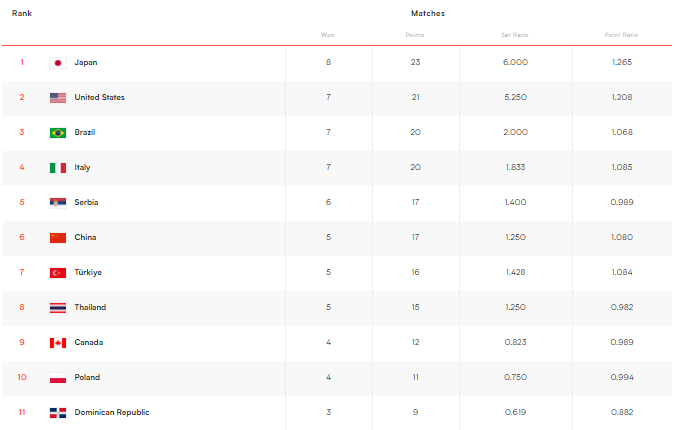Viewport: 675px width, 430px height.
Task: Click the Thailand flag icon
Action: click(58, 308)
